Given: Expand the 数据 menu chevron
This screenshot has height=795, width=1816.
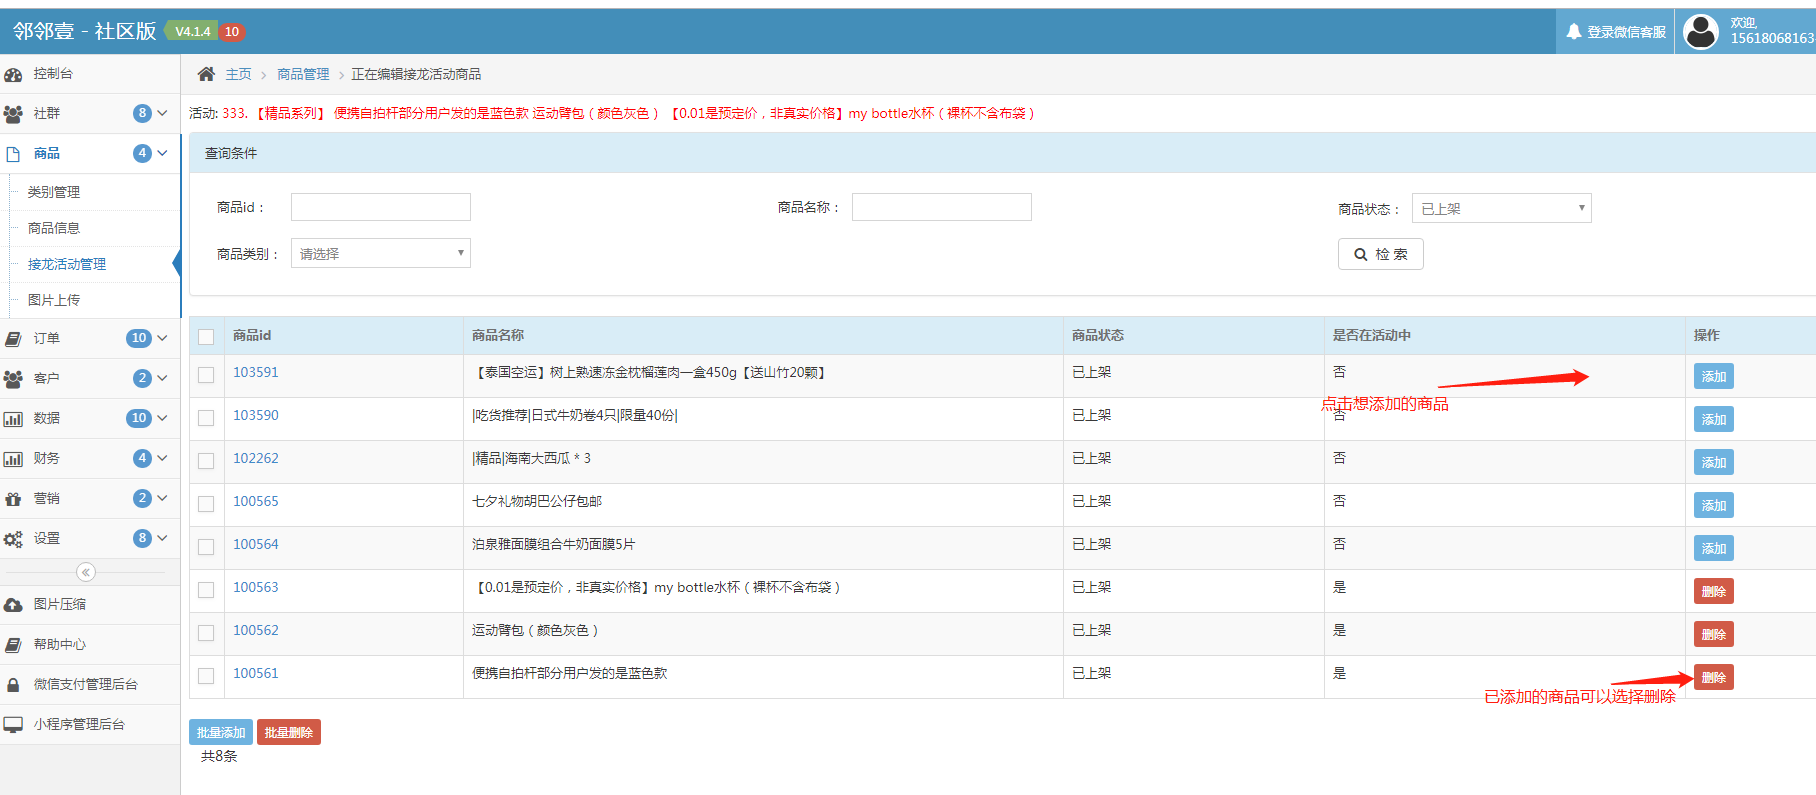Looking at the screenshot, I should 162,418.
